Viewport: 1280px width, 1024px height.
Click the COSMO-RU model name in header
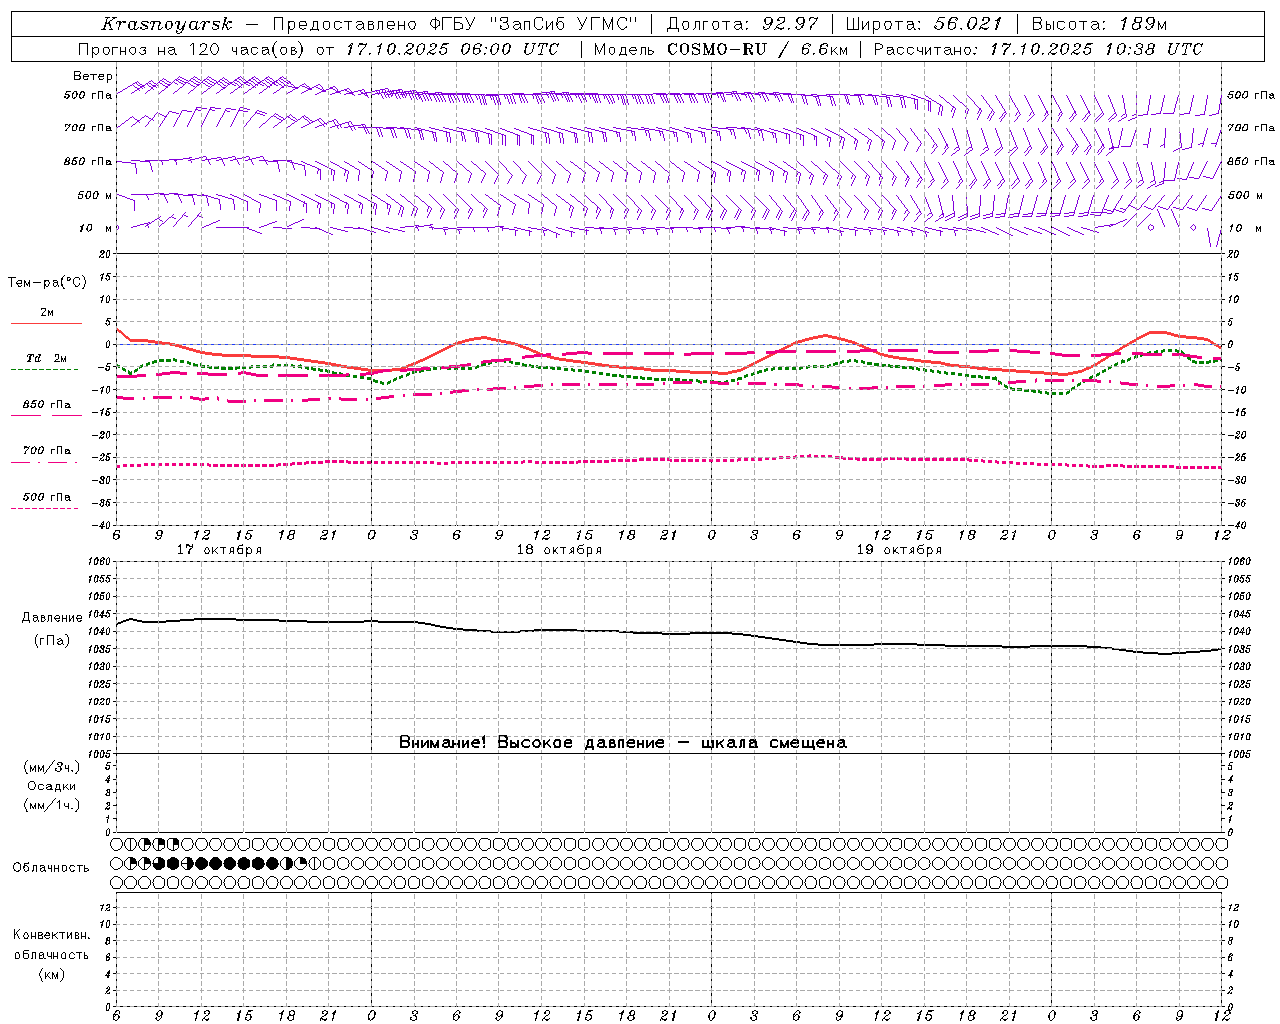pyautogui.click(x=716, y=49)
